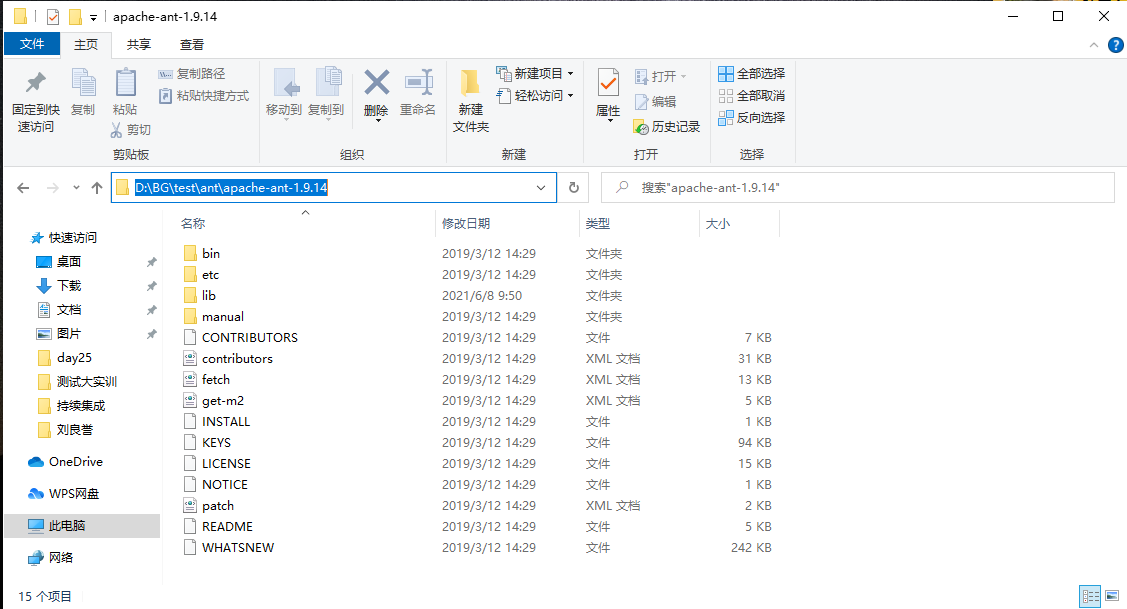Open New item (新建项目) dropdown
The image size is (1127, 609).
click(x=535, y=73)
